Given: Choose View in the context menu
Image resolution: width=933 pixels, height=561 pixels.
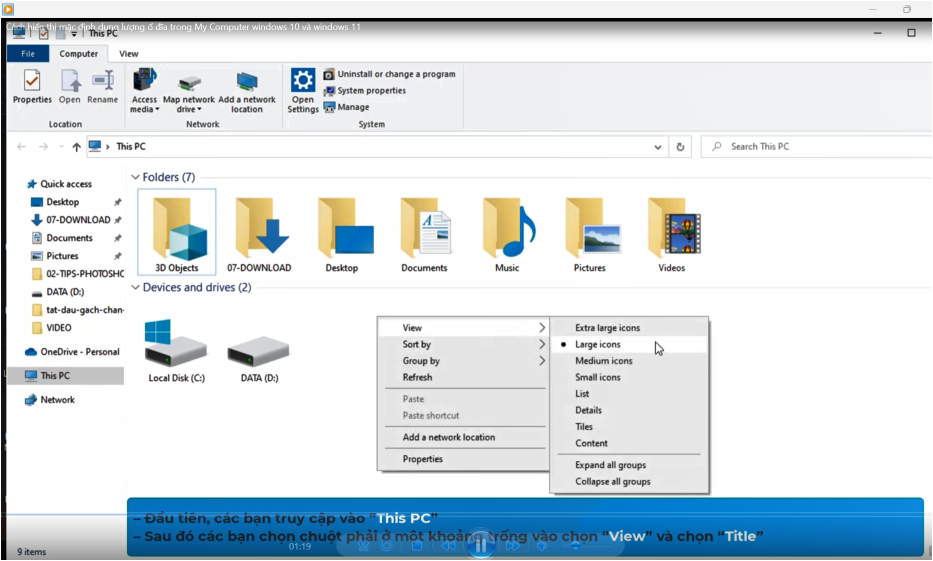Looking at the screenshot, I should tap(463, 327).
